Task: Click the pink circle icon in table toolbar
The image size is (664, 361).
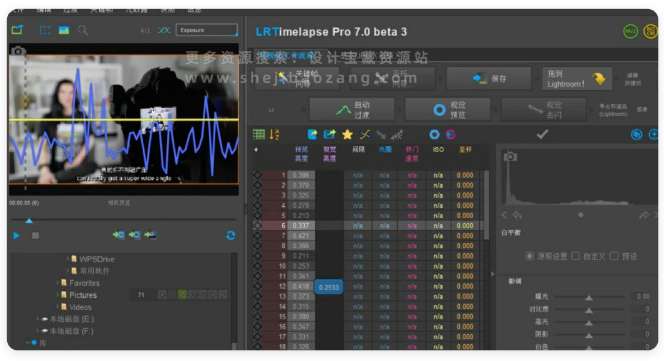Action: click(x=451, y=135)
